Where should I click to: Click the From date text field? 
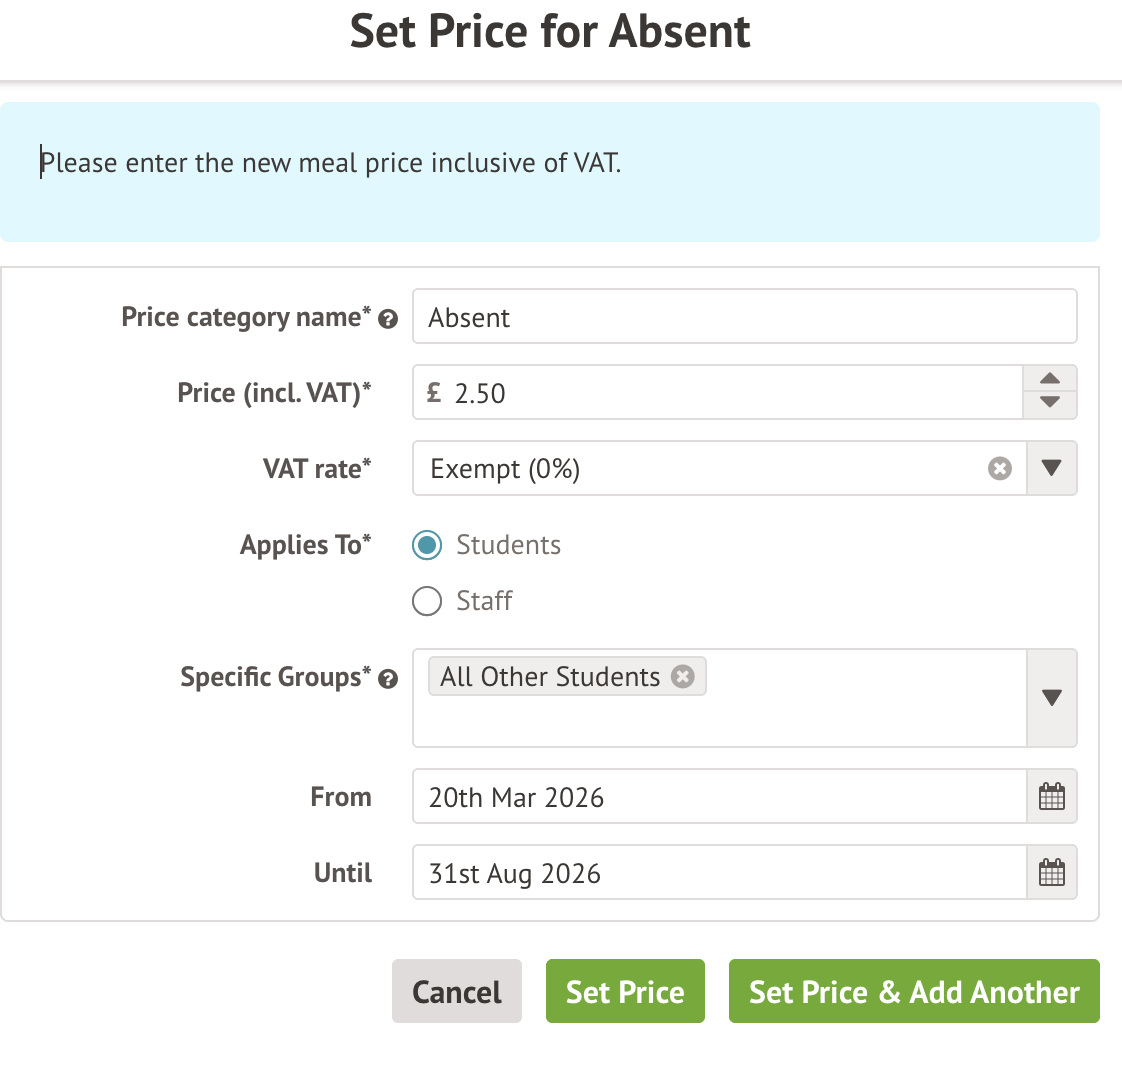point(719,797)
